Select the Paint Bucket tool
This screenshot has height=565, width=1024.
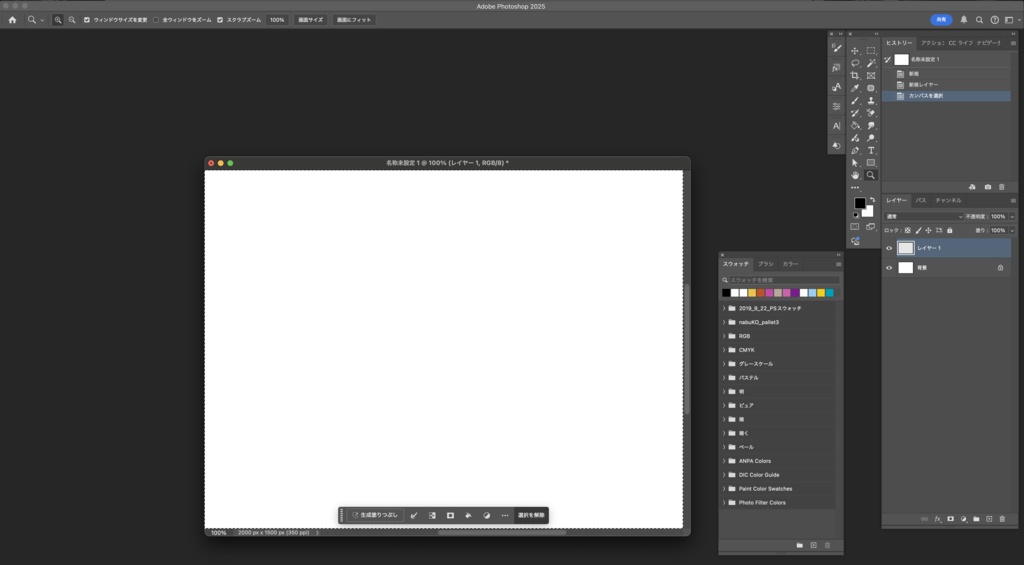(855, 125)
